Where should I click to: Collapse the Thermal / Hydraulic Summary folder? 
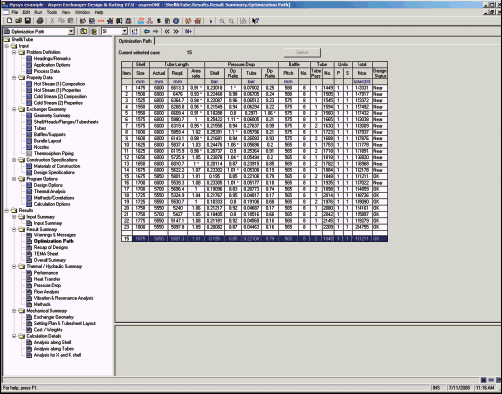[x=14, y=266]
